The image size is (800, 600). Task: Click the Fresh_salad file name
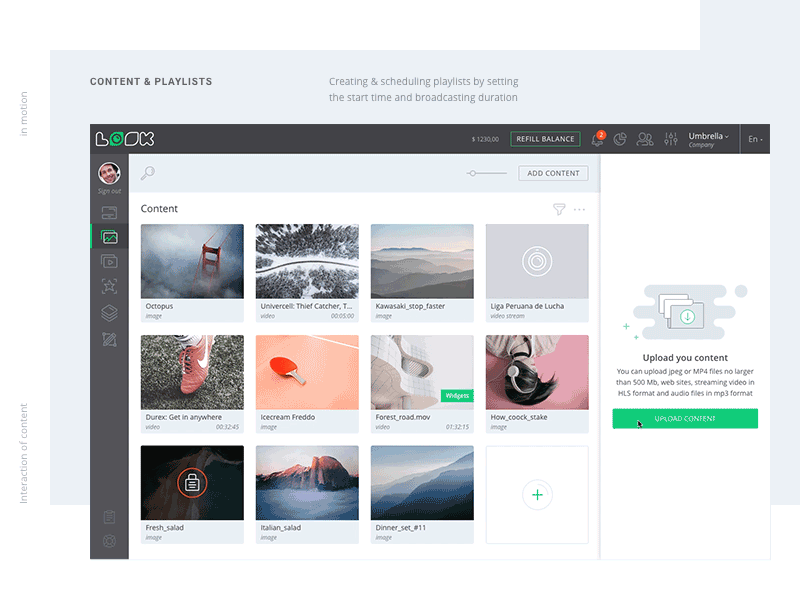click(164, 528)
